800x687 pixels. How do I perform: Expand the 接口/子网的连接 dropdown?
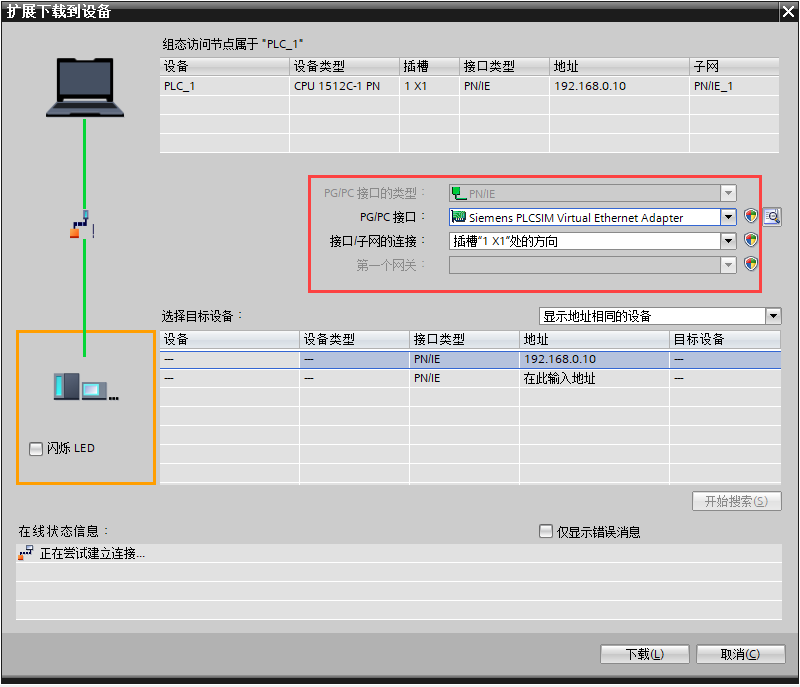[728, 241]
